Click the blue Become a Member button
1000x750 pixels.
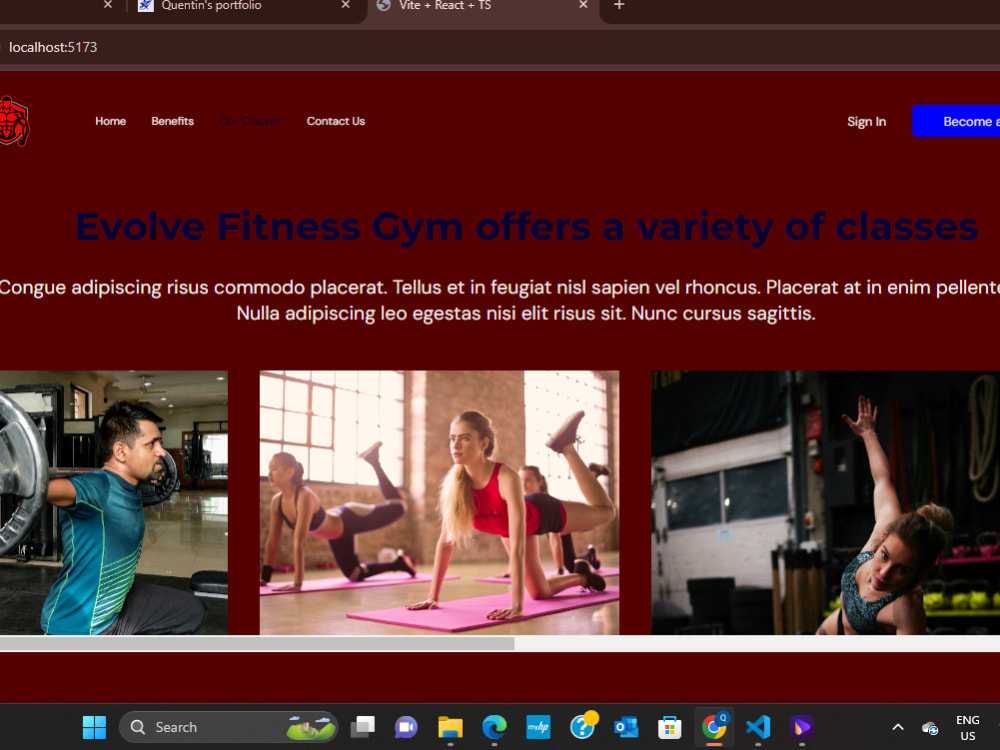click(956, 121)
